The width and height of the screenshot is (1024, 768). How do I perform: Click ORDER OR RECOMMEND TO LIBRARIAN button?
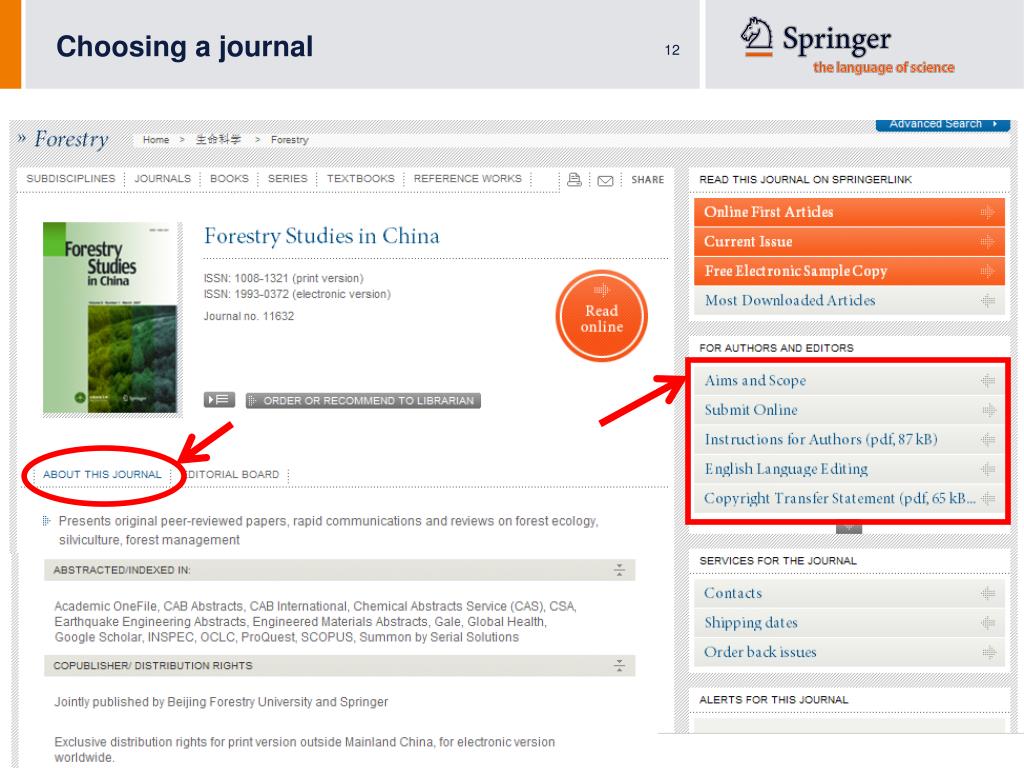363,400
